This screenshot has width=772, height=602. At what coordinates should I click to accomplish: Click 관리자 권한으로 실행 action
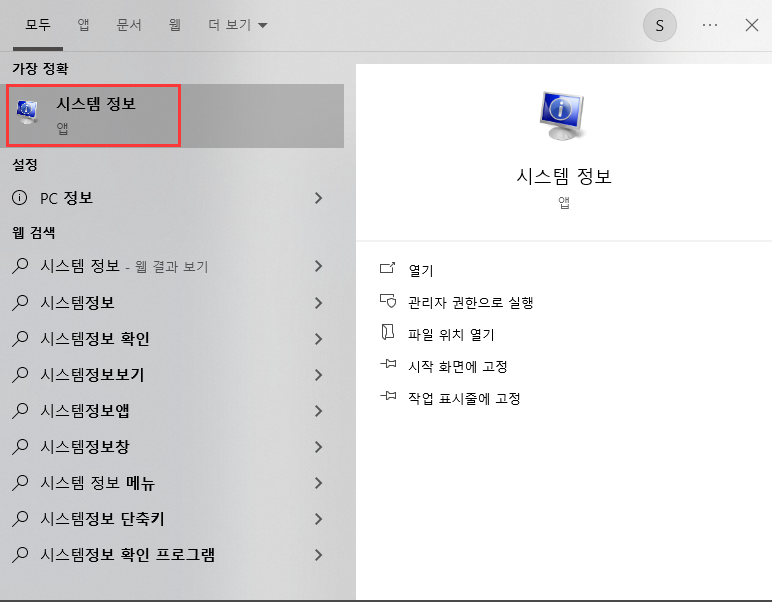tap(471, 302)
